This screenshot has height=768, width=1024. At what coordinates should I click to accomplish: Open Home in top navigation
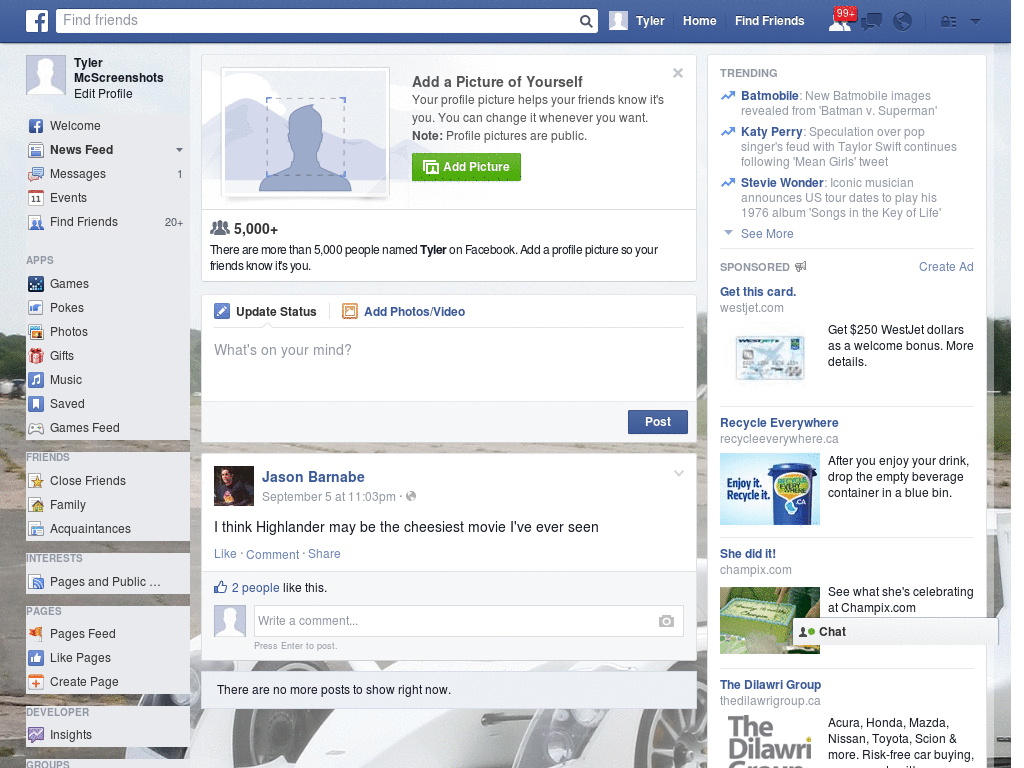point(699,21)
